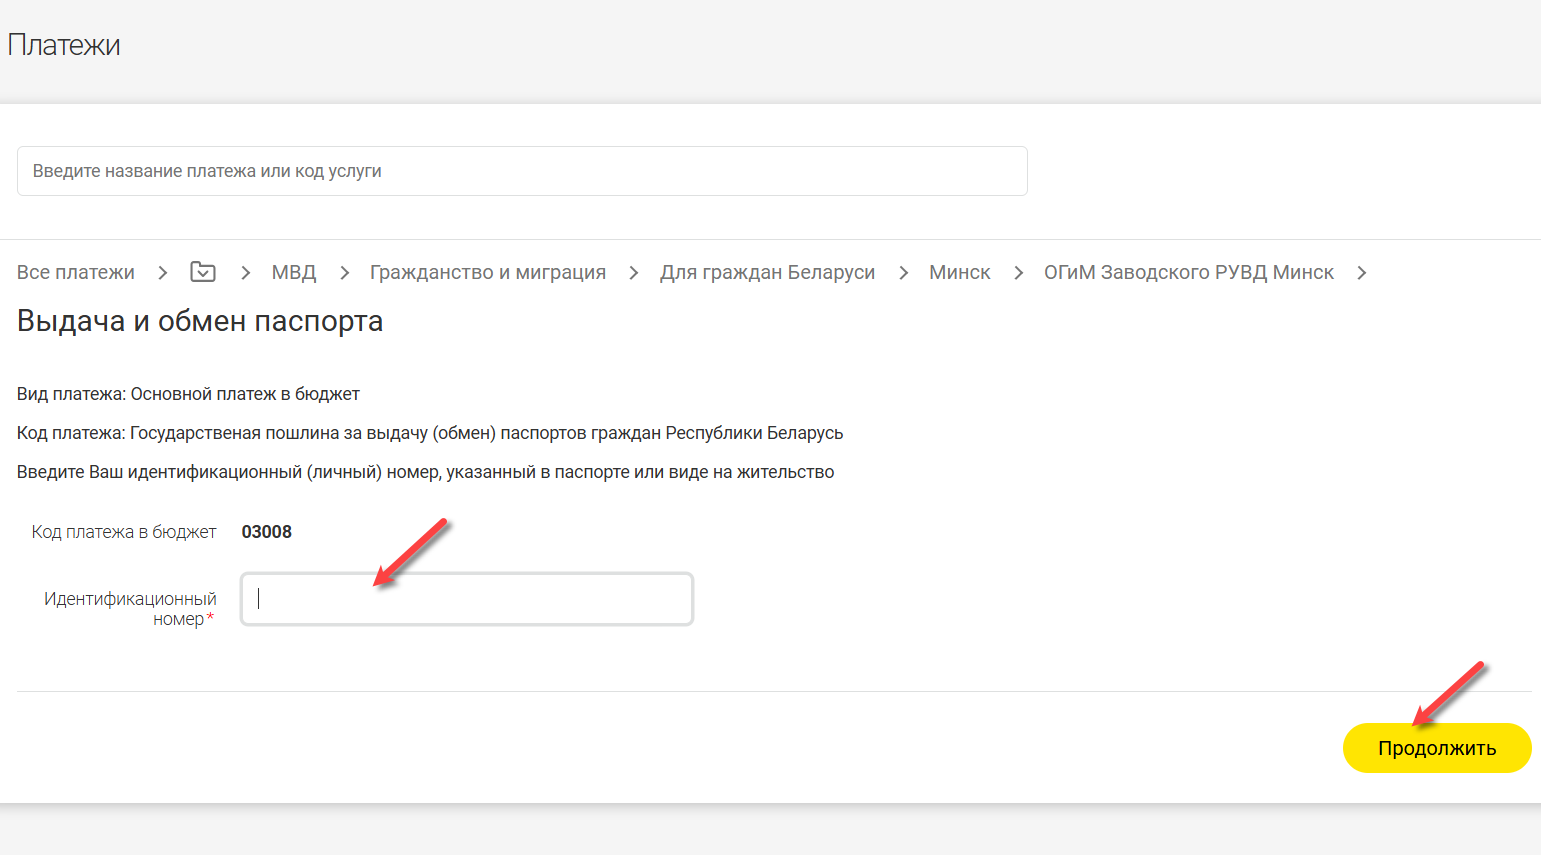Click chevron arrow right after МВД
The width and height of the screenshot is (1541, 855).
344,273
